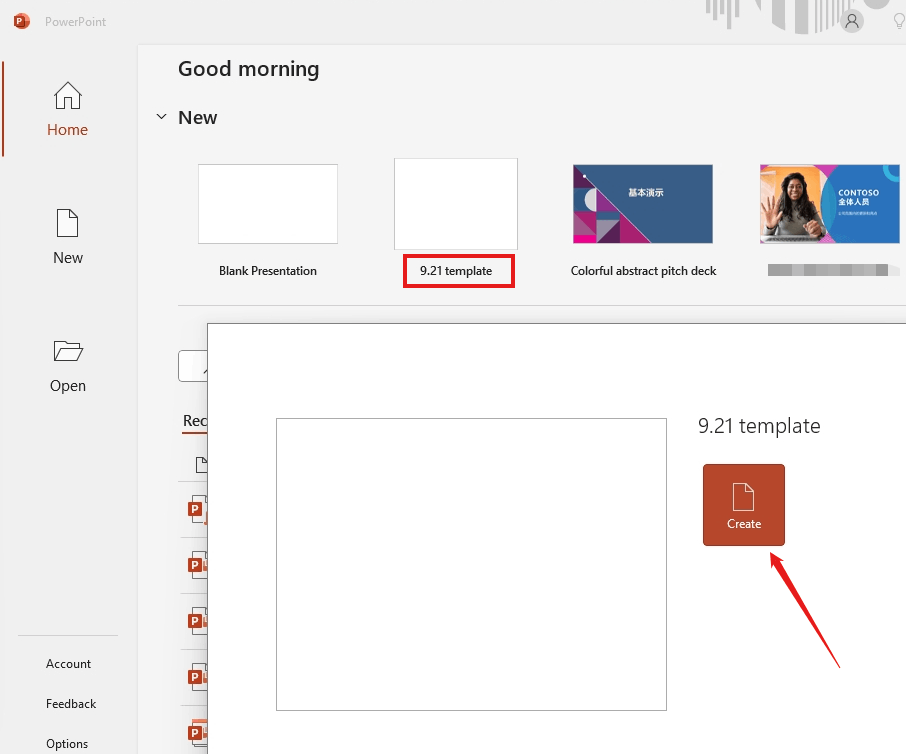Click the Create button for 9.21 template
The width and height of the screenshot is (906, 754).
pos(743,504)
